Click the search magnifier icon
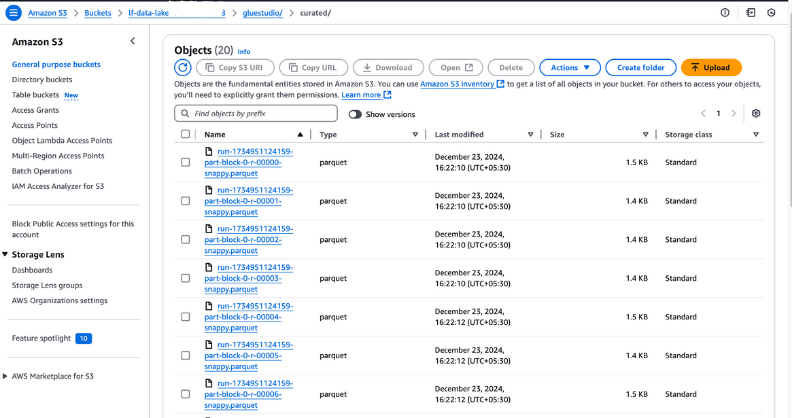This screenshot has width=792, height=418. pyautogui.click(x=185, y=114)
